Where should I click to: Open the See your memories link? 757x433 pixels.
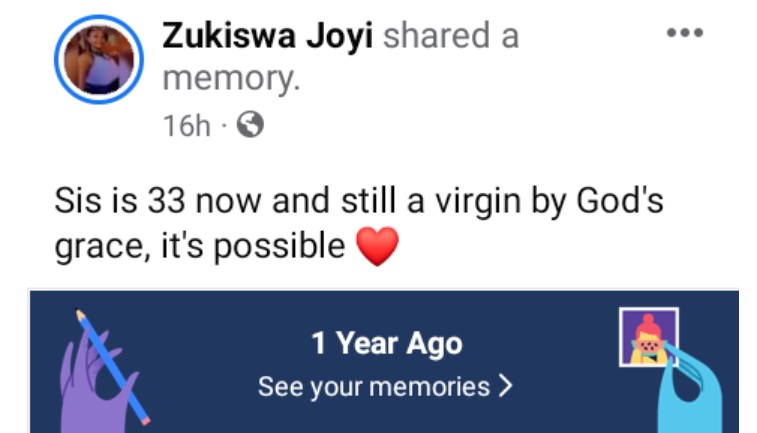coord(374,386)
